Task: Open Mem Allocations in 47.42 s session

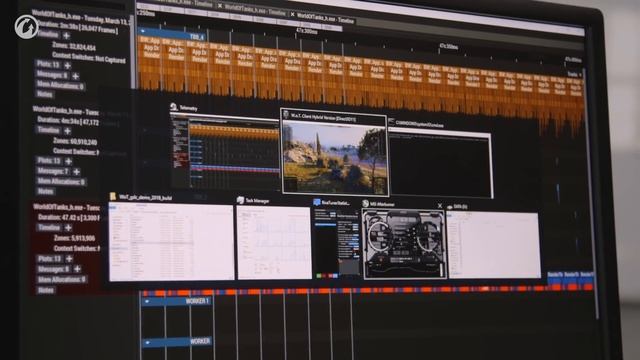Action: pos(62,280)
